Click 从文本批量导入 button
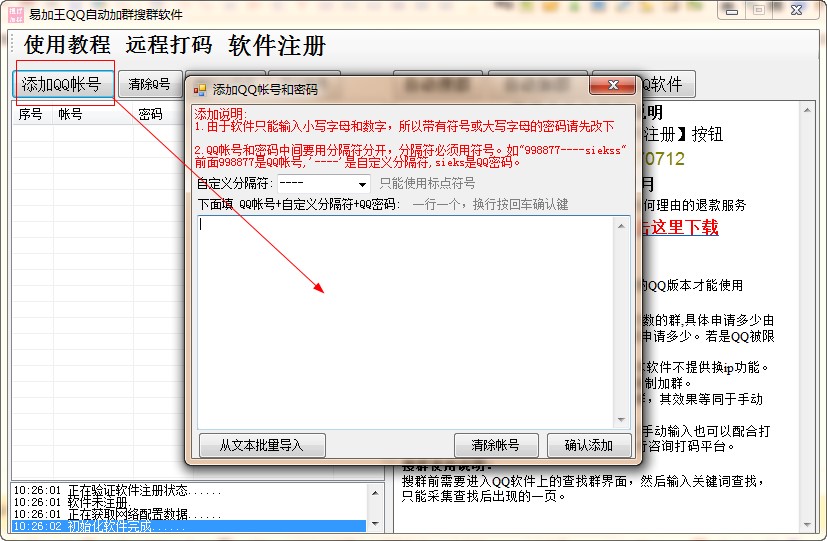 [262, 445]
